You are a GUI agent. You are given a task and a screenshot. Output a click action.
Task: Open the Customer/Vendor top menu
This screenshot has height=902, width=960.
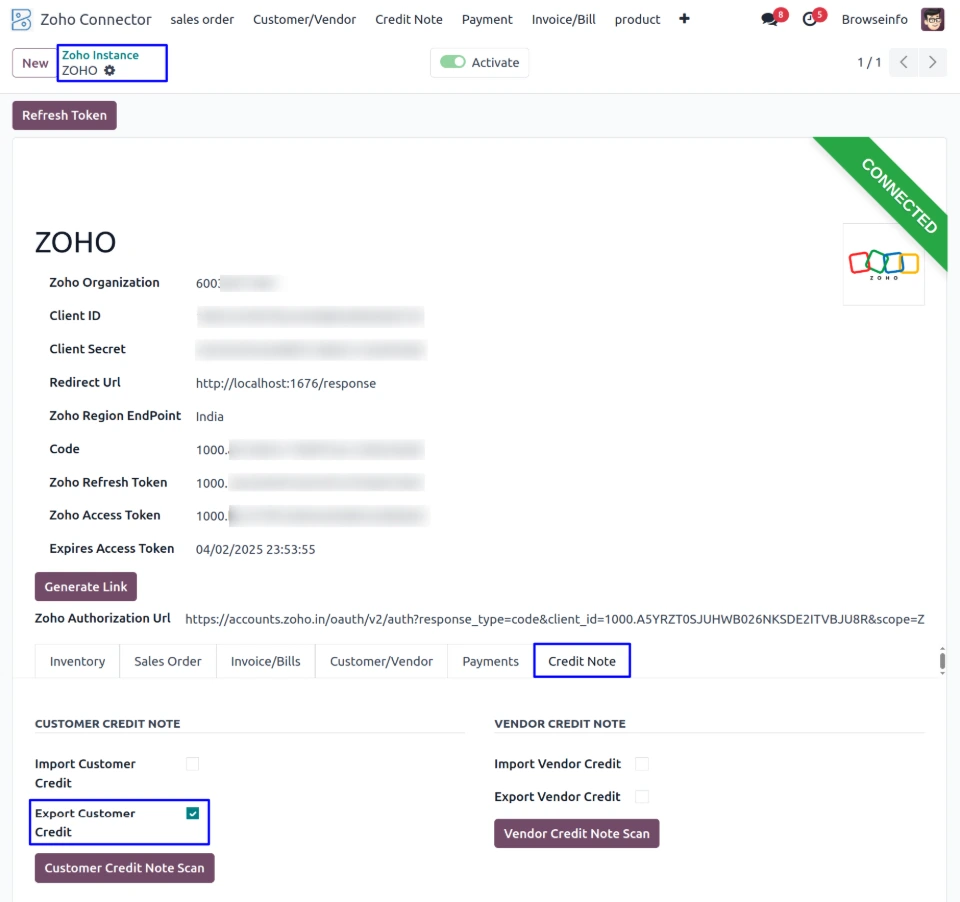[304, 19]
